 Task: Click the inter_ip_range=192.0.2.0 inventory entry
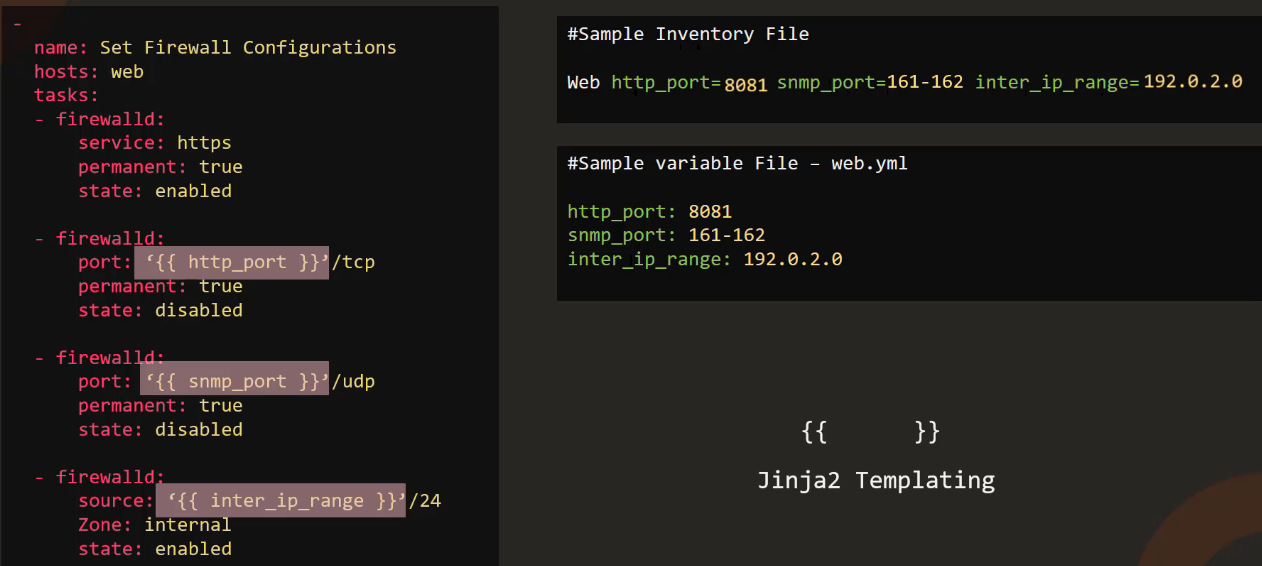(1108, 82)
